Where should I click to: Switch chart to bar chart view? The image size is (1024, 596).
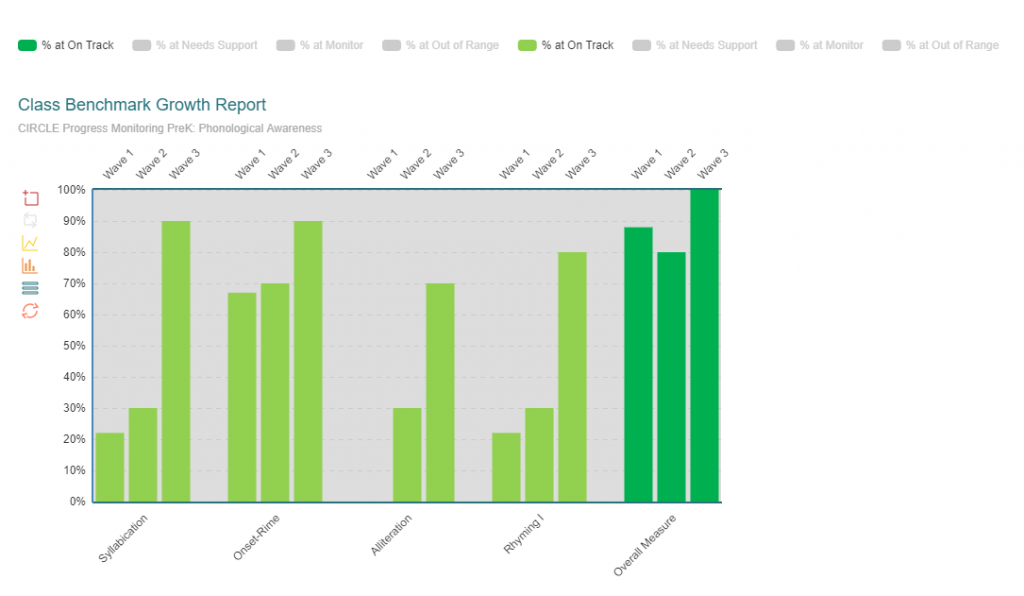[x=30, y=265]
